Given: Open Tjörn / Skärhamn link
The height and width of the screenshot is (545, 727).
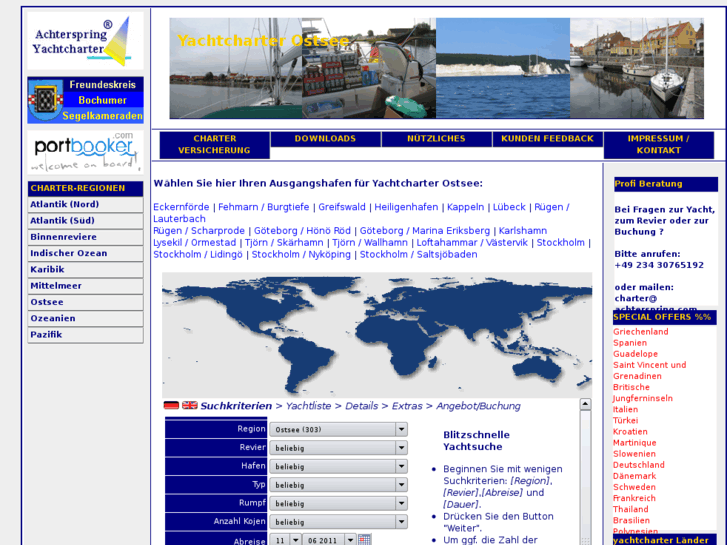Looking at the screenshot, I should point(284,243).
